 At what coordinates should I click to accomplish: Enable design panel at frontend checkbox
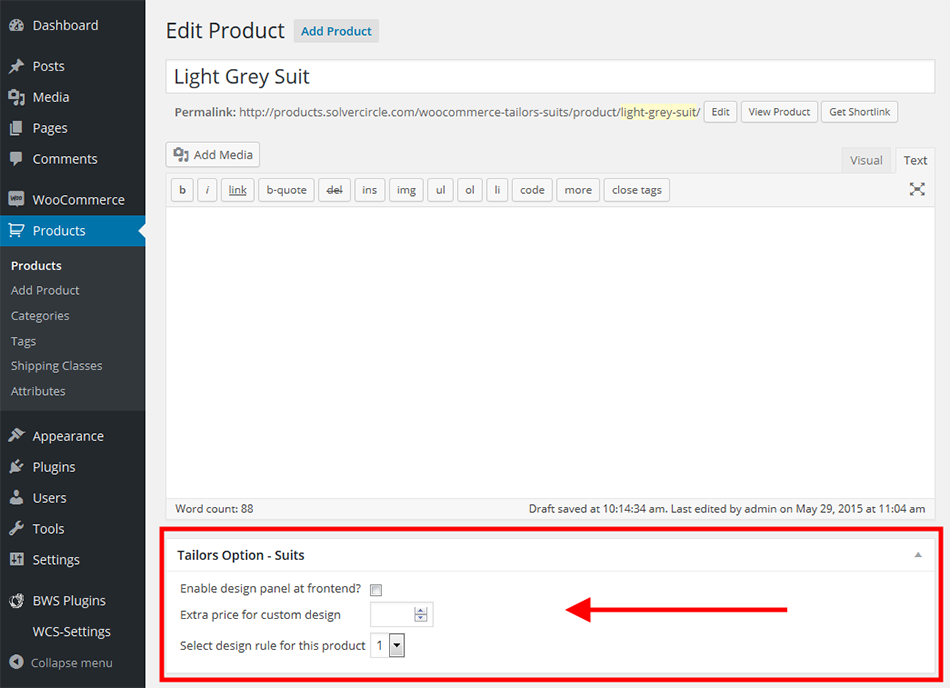tap(376, 589)
